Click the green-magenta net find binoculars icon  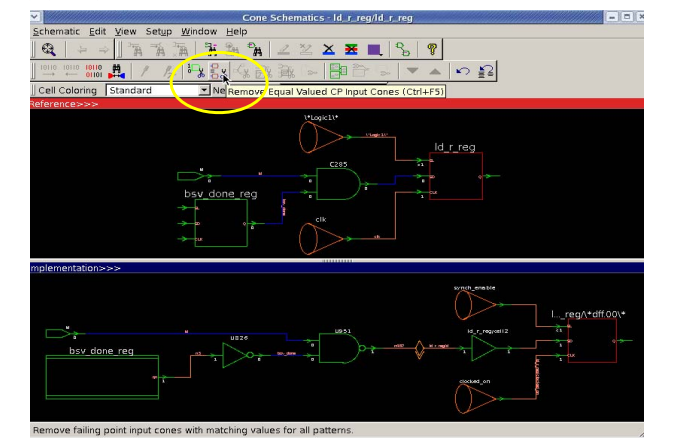tap(211, 49)
